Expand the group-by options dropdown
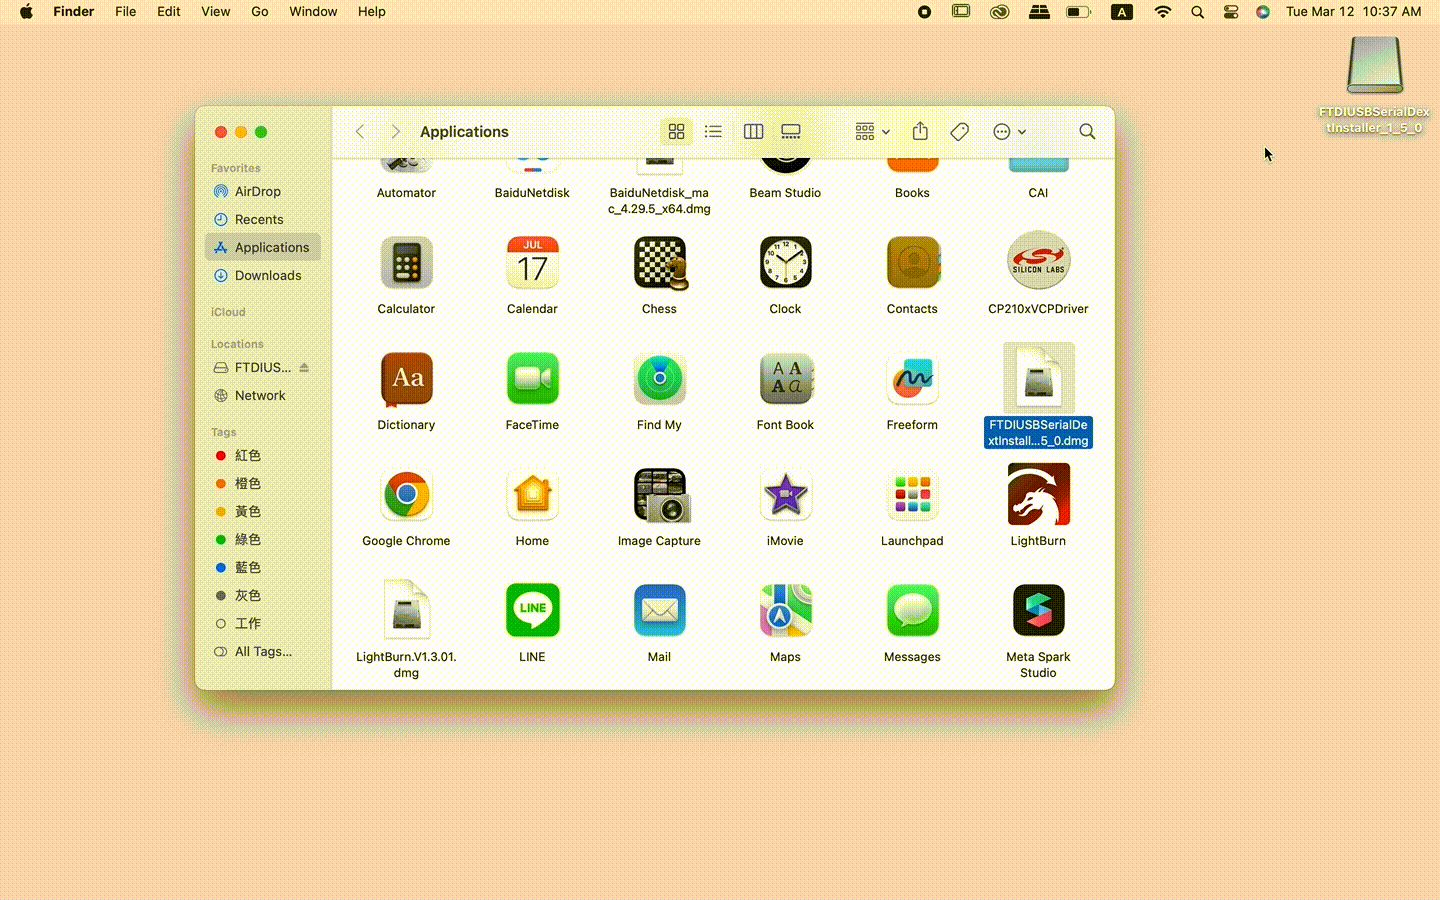Viewport: 1440px width, 900px height. 872,132
